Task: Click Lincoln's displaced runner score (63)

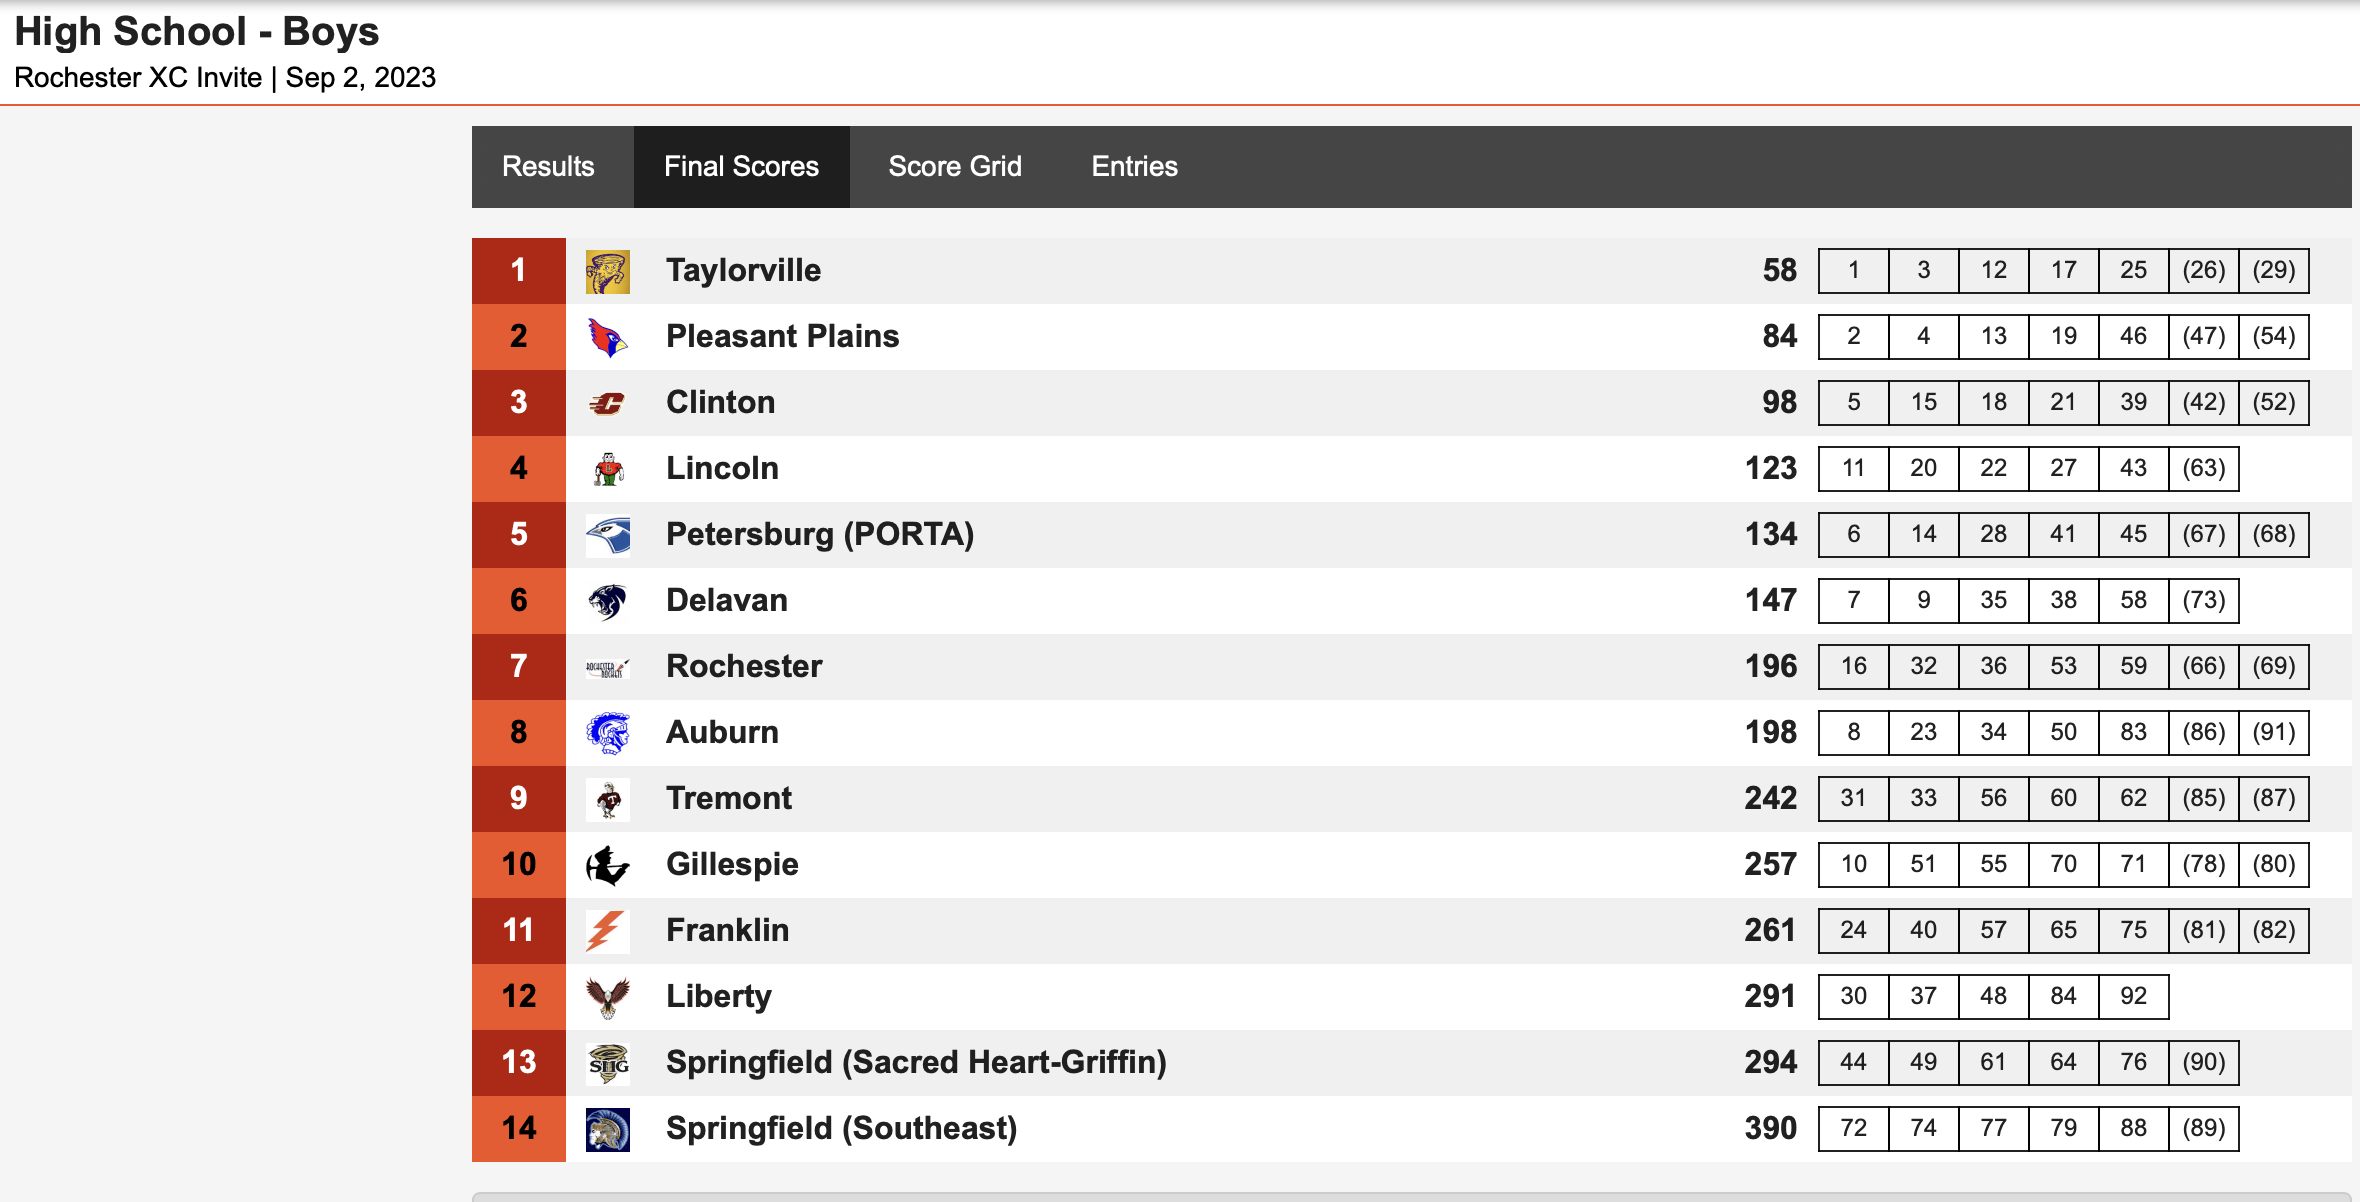Action: click(x=2203, y=469)
